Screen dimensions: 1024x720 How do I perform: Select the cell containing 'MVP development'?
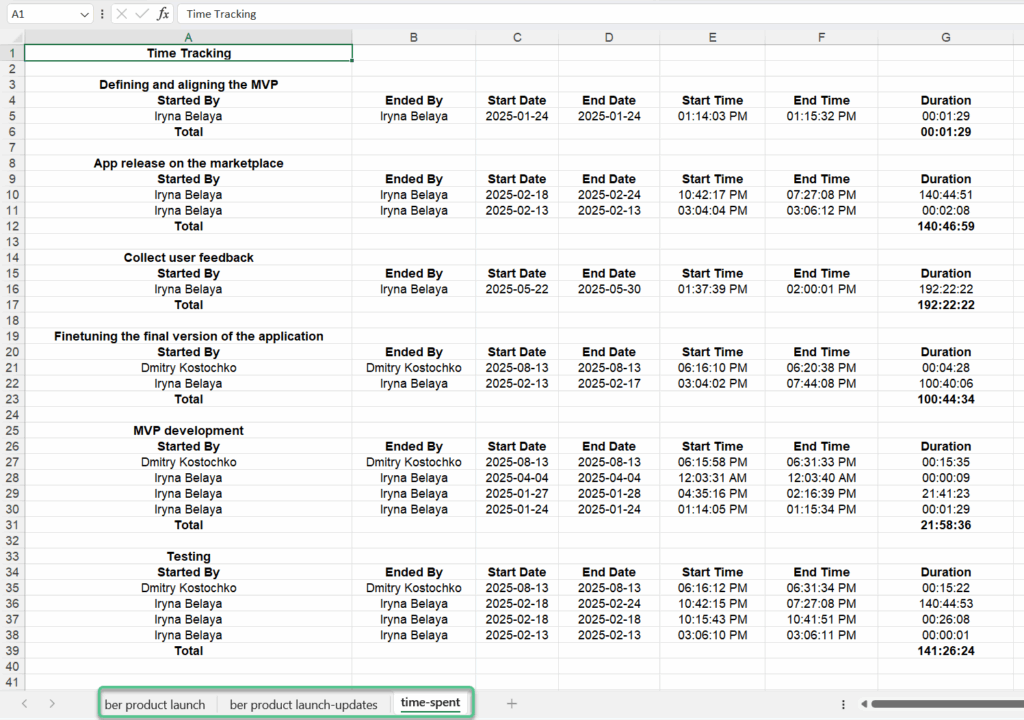(188, 430)
